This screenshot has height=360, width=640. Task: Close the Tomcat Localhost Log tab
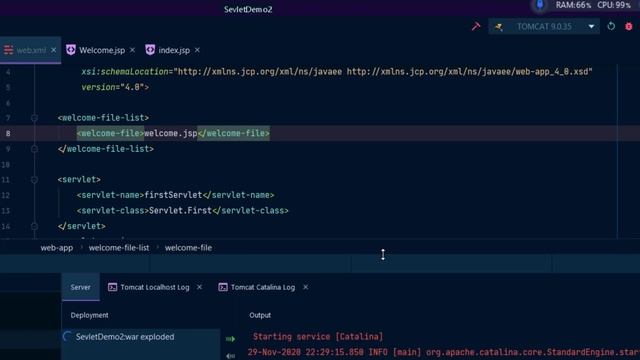199,287
